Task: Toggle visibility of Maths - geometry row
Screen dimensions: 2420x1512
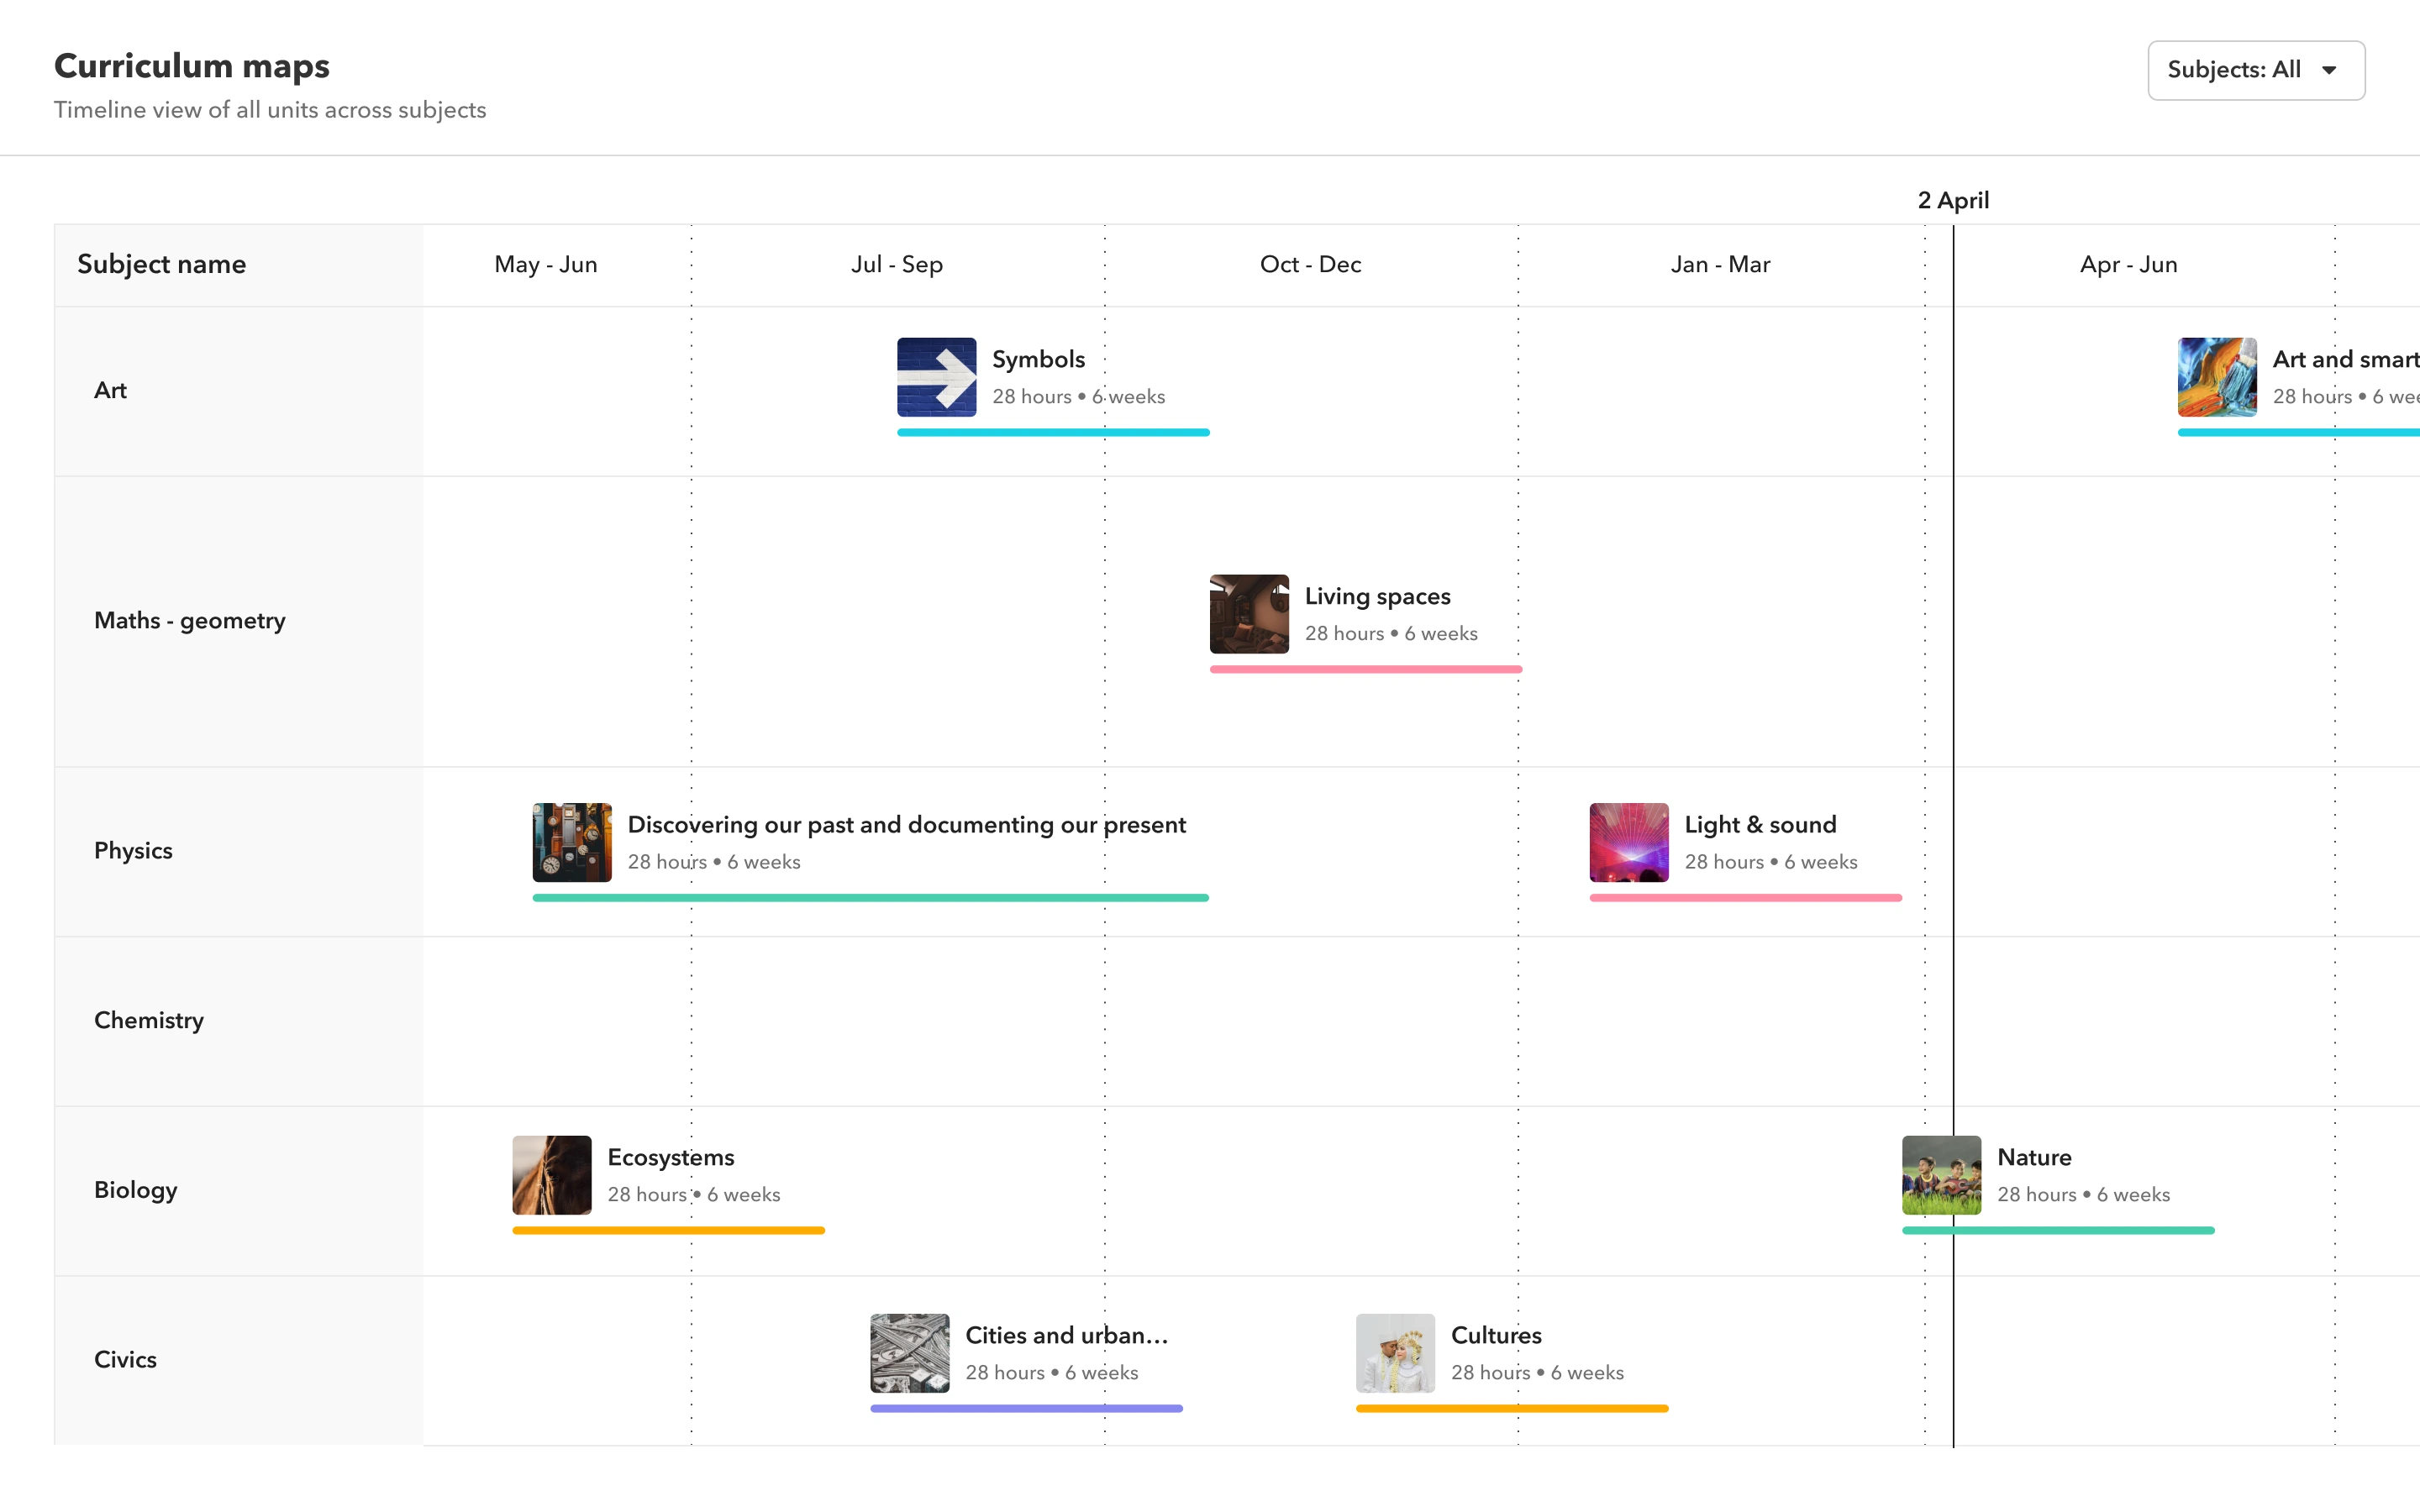Action: point(190,618)
